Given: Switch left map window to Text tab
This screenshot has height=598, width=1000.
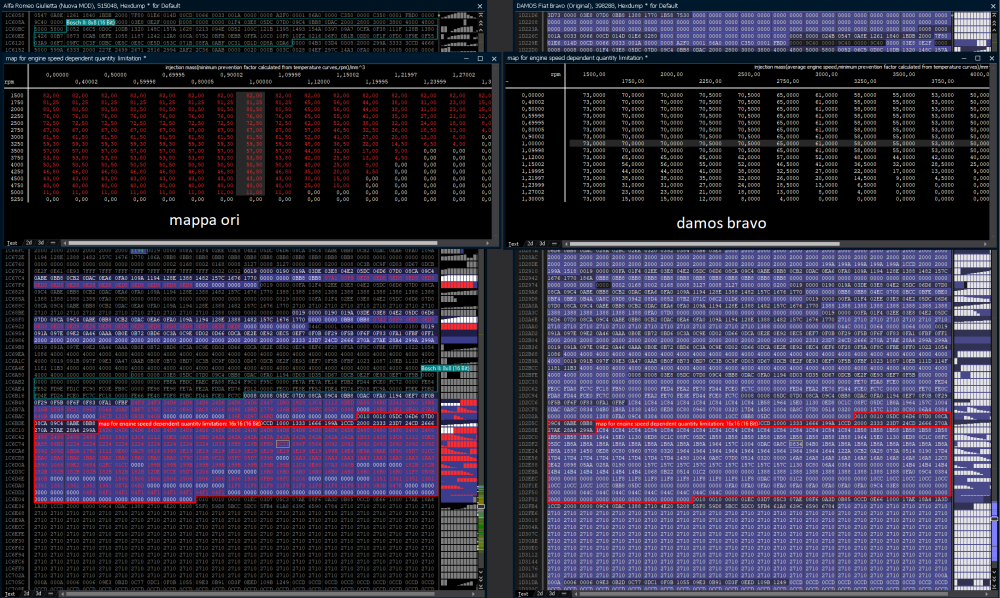Looking at the screenshot, I should click(12, 243).
